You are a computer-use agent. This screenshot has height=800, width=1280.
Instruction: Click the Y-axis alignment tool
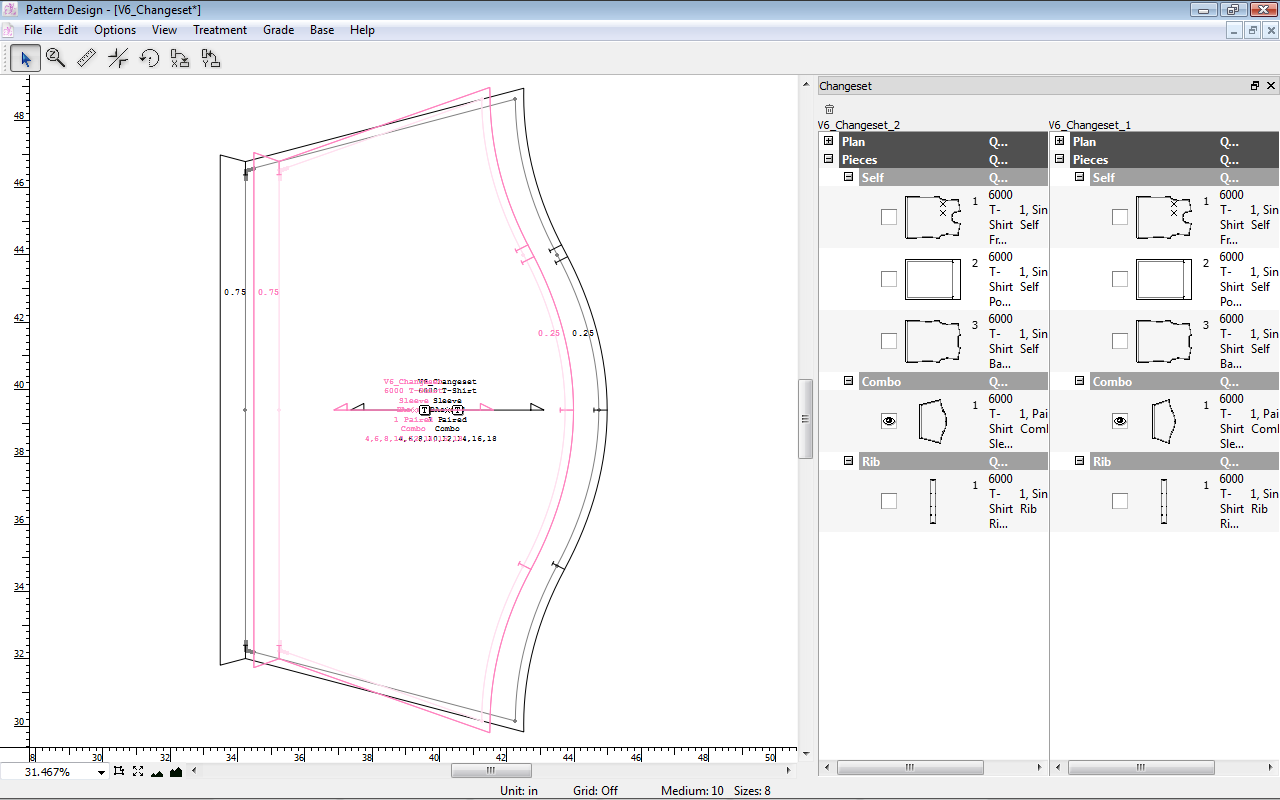point(210,59)
